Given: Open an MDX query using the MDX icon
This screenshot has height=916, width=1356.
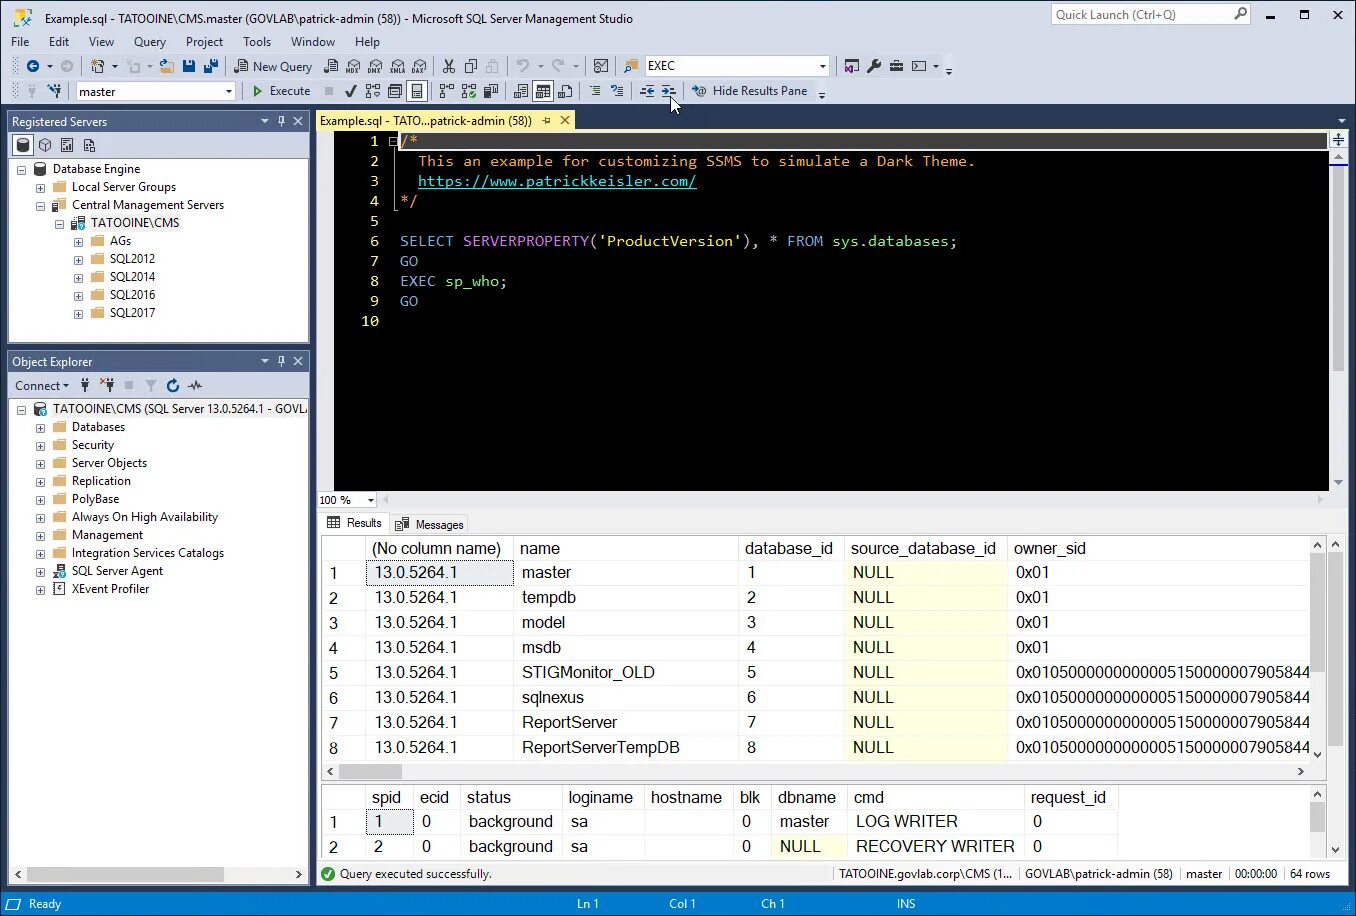Looking at the screenshot, I should click(352, 66).
